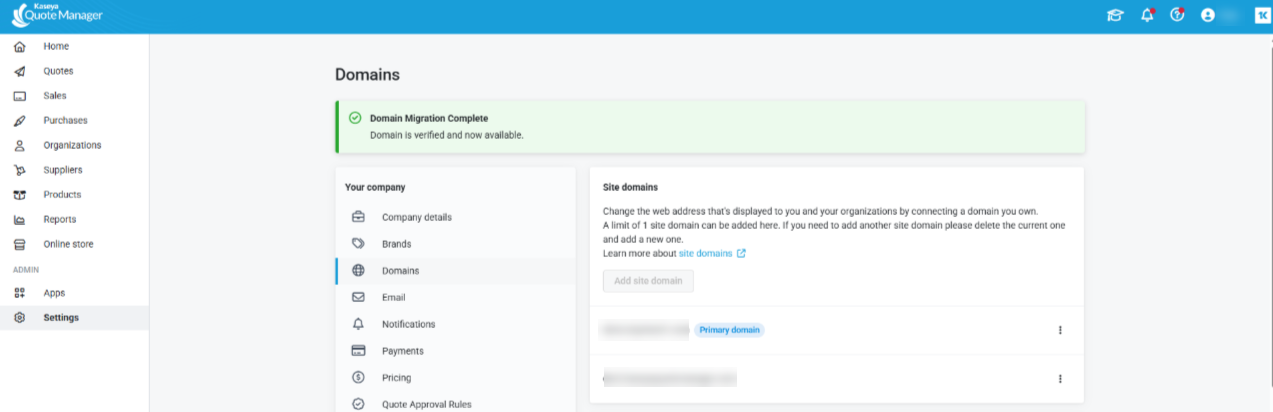Open the user account profile icon
This screenshot has width=1273, height=412.
(1208, 15)
